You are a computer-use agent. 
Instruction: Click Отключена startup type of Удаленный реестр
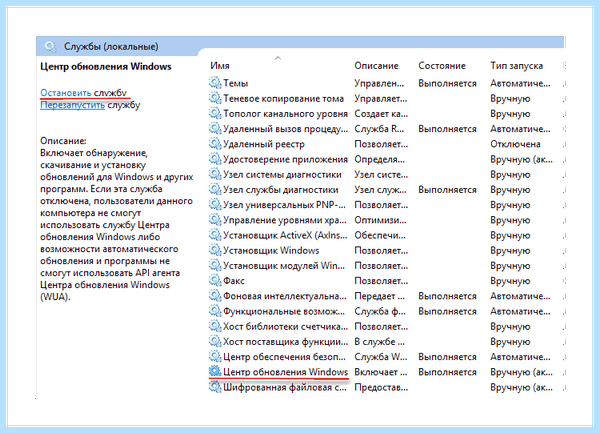515,144
